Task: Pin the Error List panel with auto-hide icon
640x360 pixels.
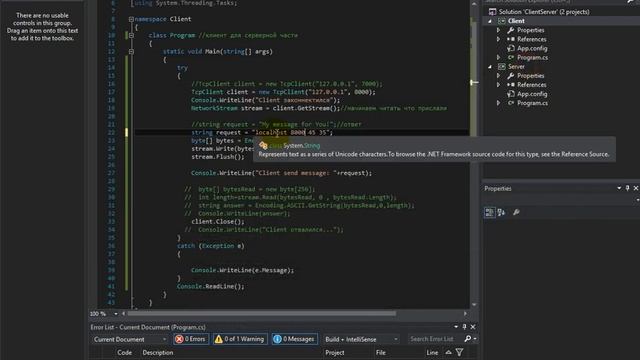Action: click(x=464, y=327)
